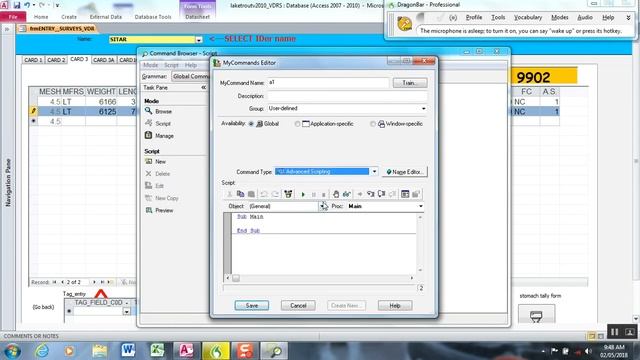Click the Name Editor... button
640x360 pixels.
[x=405, y=172]
